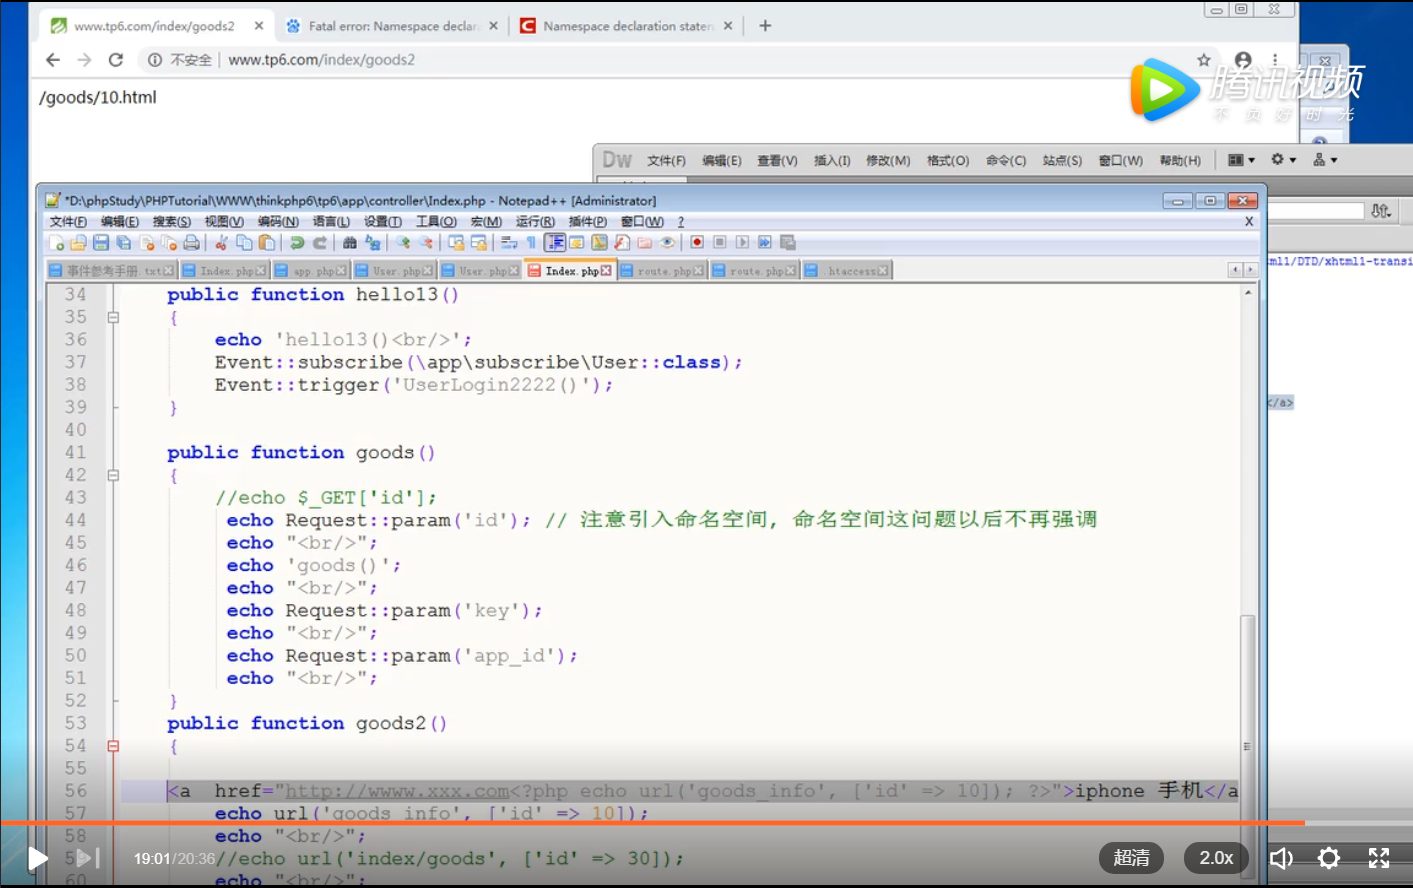Click the green Undo arrow
1413x888 pixels.
tap(297, 242)
